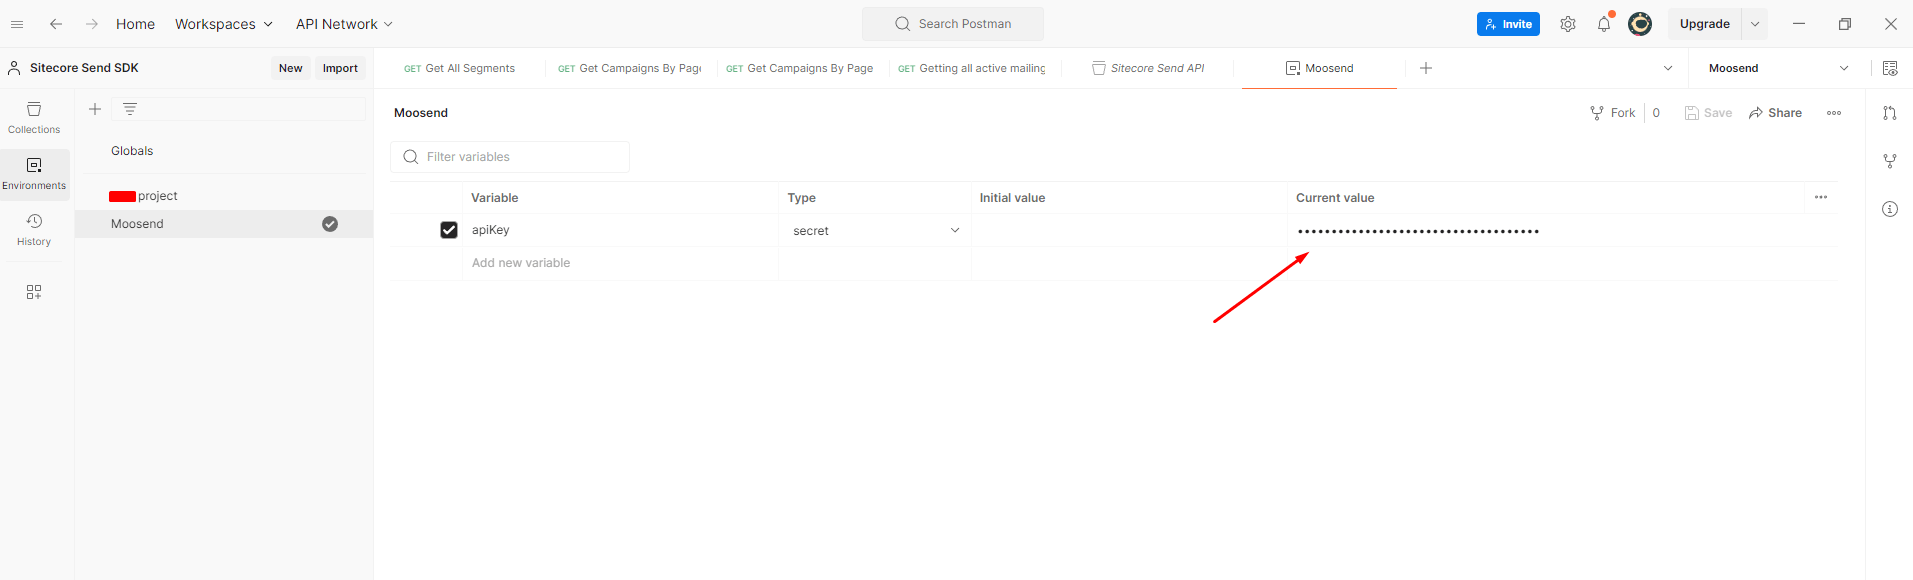Click the apiKey variable name
The height and width of the screenshot is (580, 1913).
tap(490, 230)
